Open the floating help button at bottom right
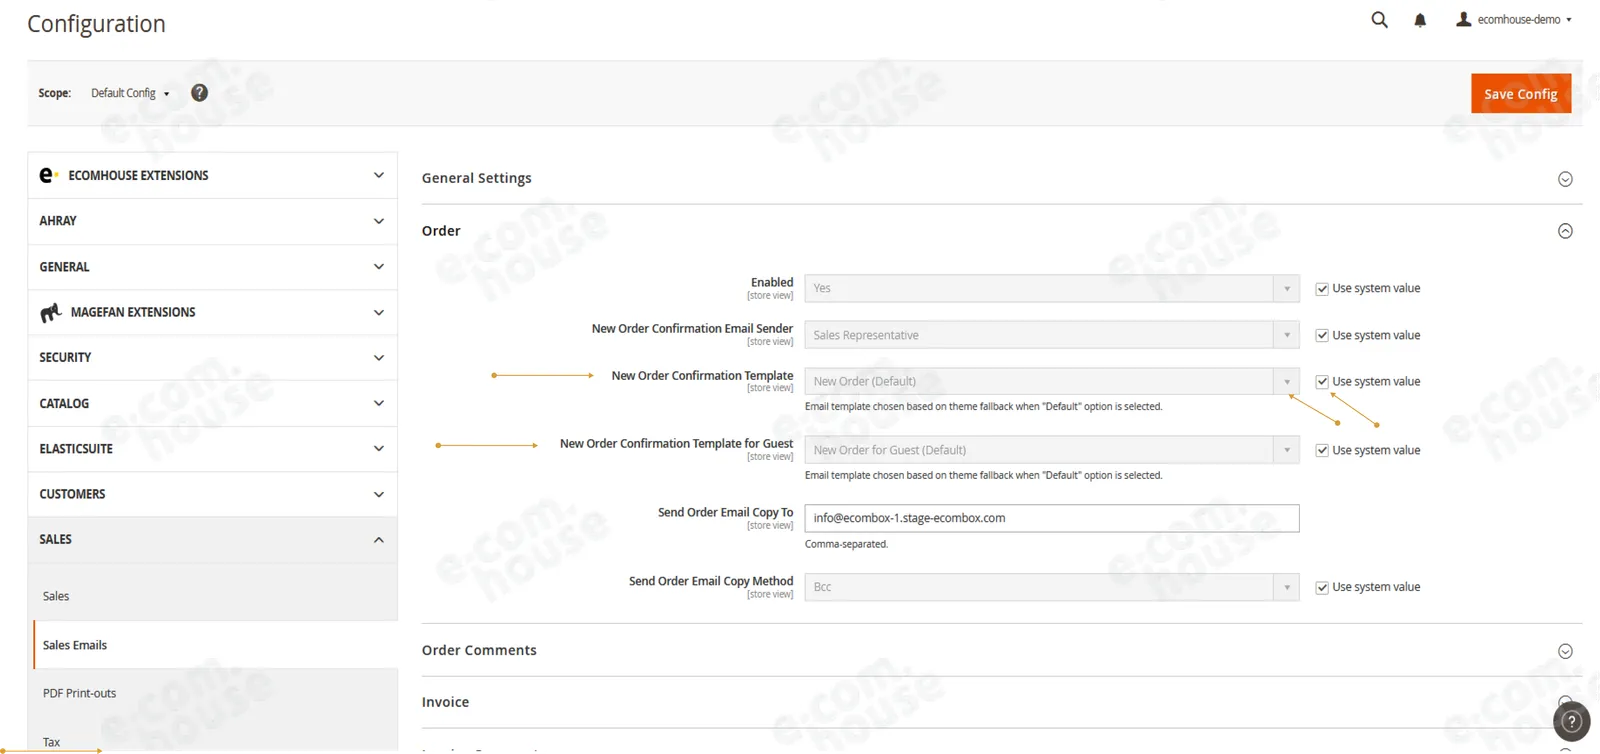This screenshot has height=754, width=1600. point(1571,721)
